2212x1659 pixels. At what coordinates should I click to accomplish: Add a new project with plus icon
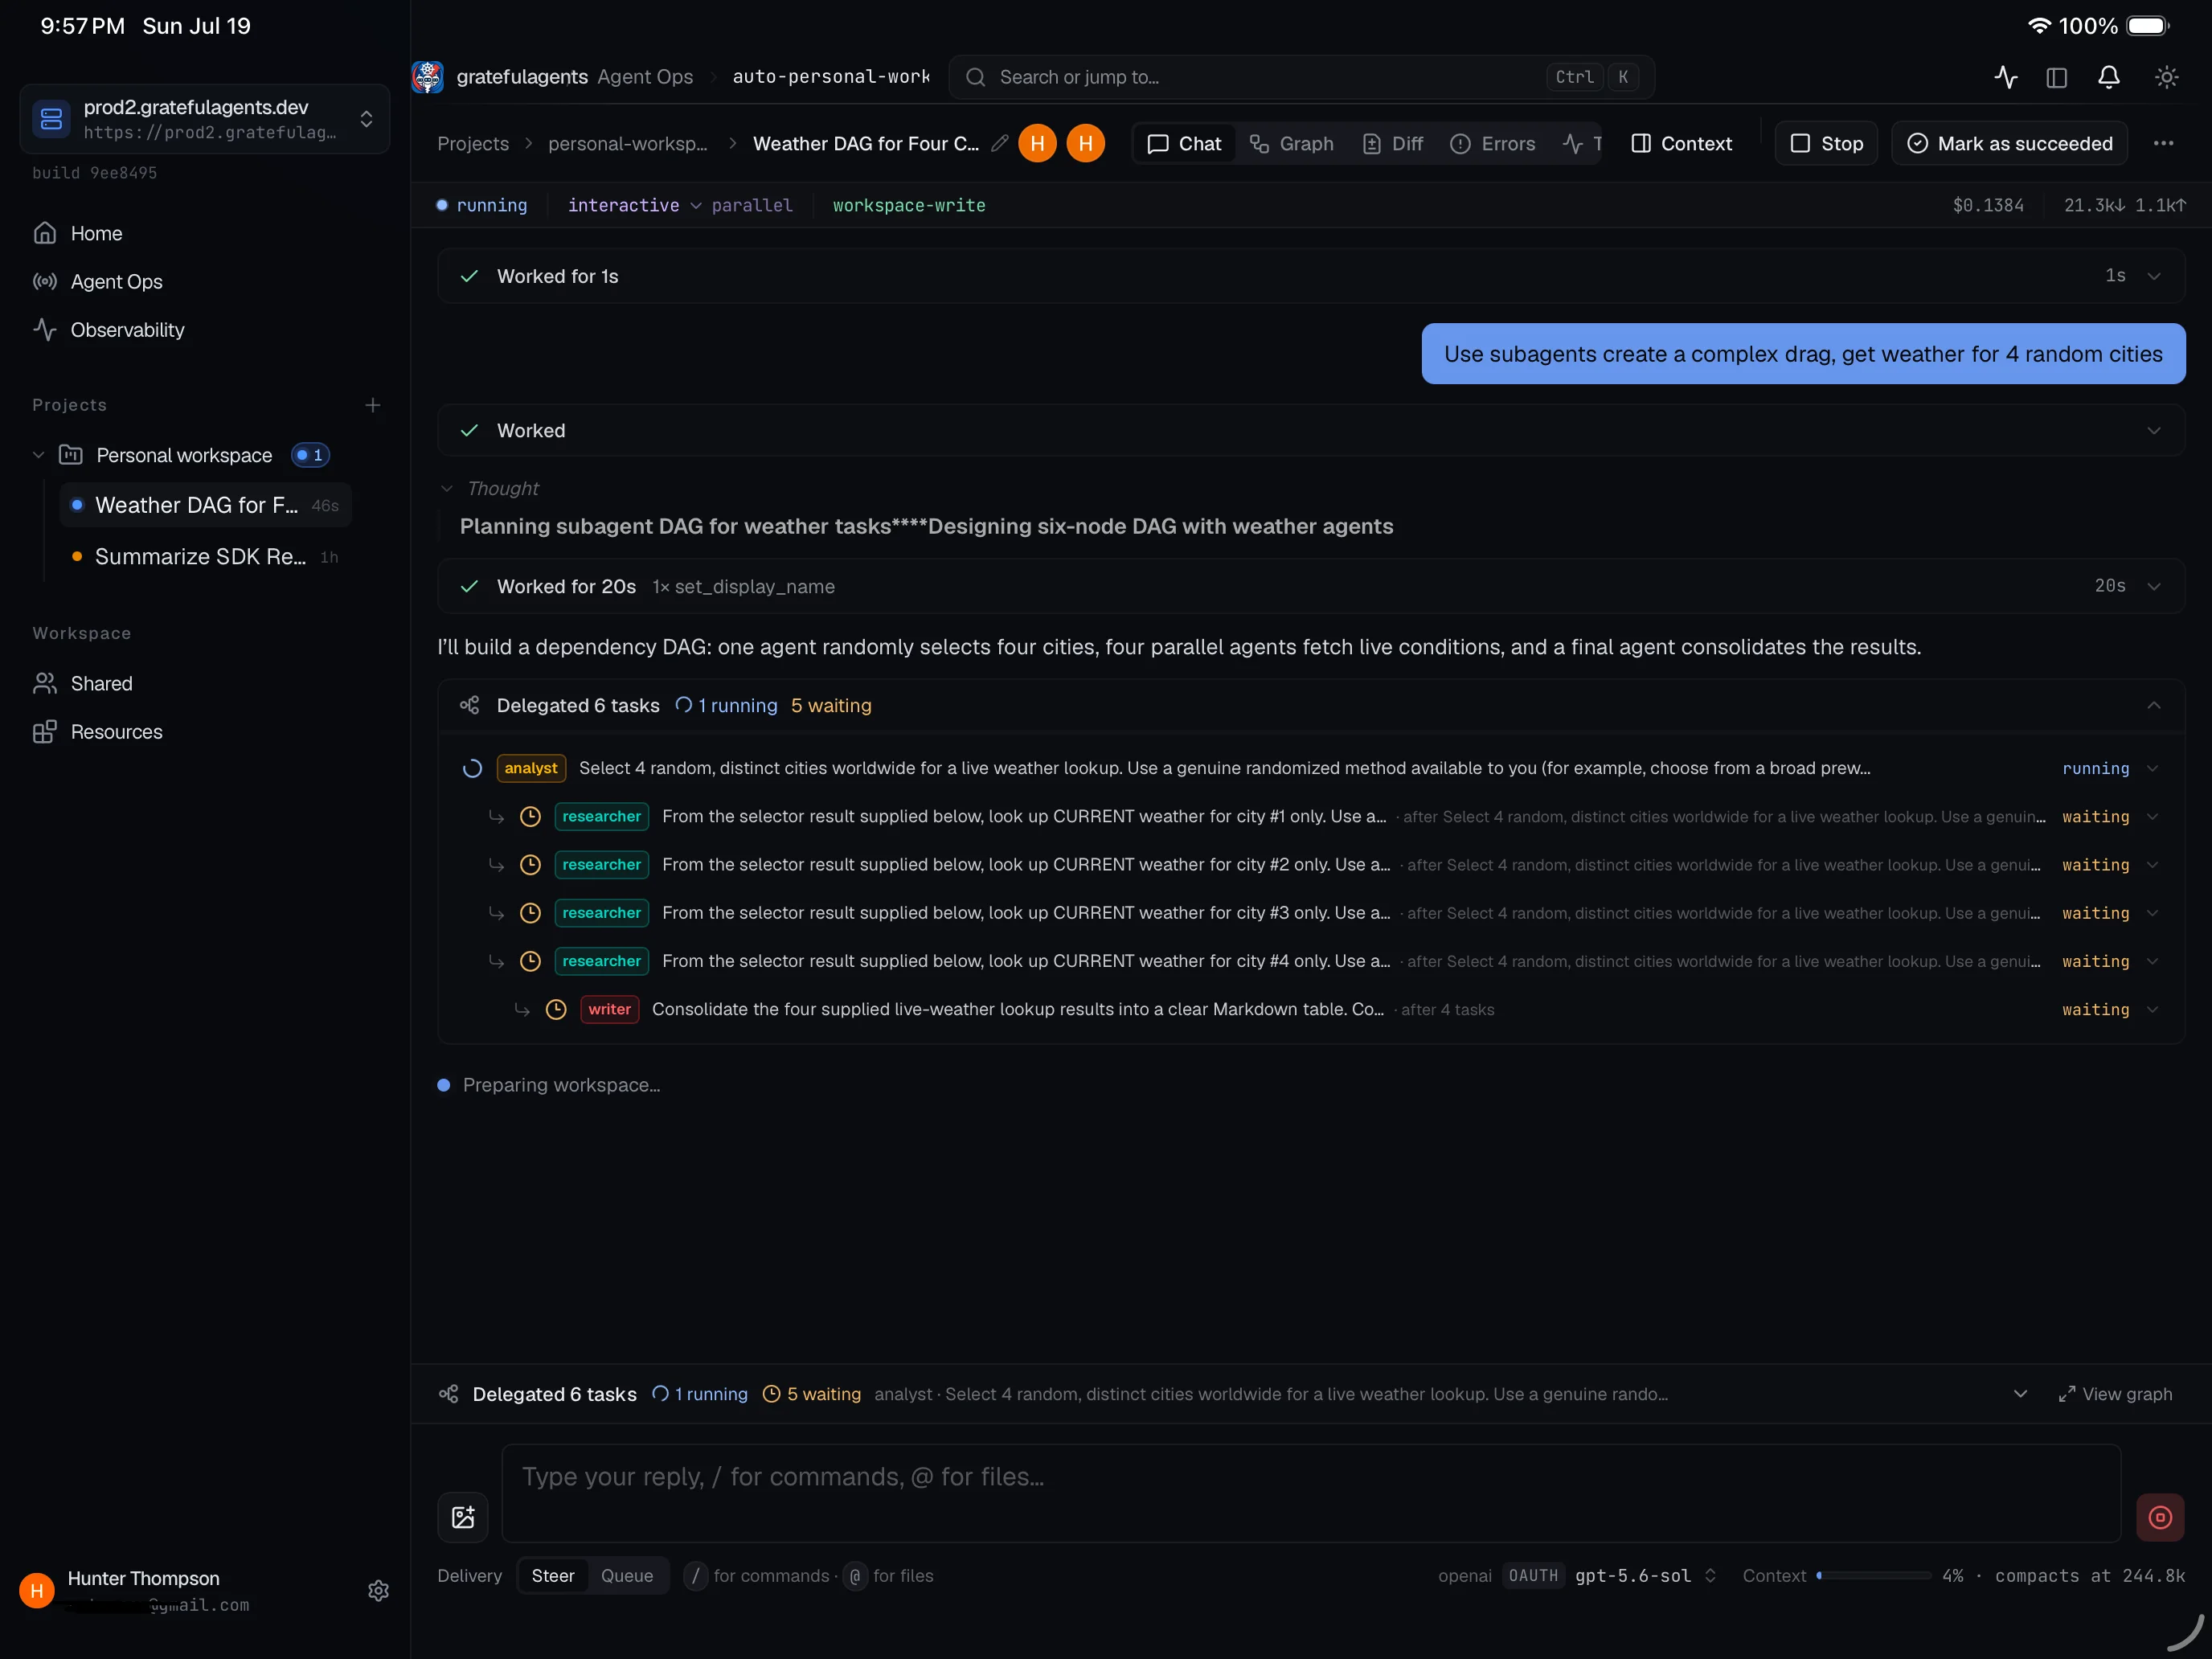tap(373, 405)
